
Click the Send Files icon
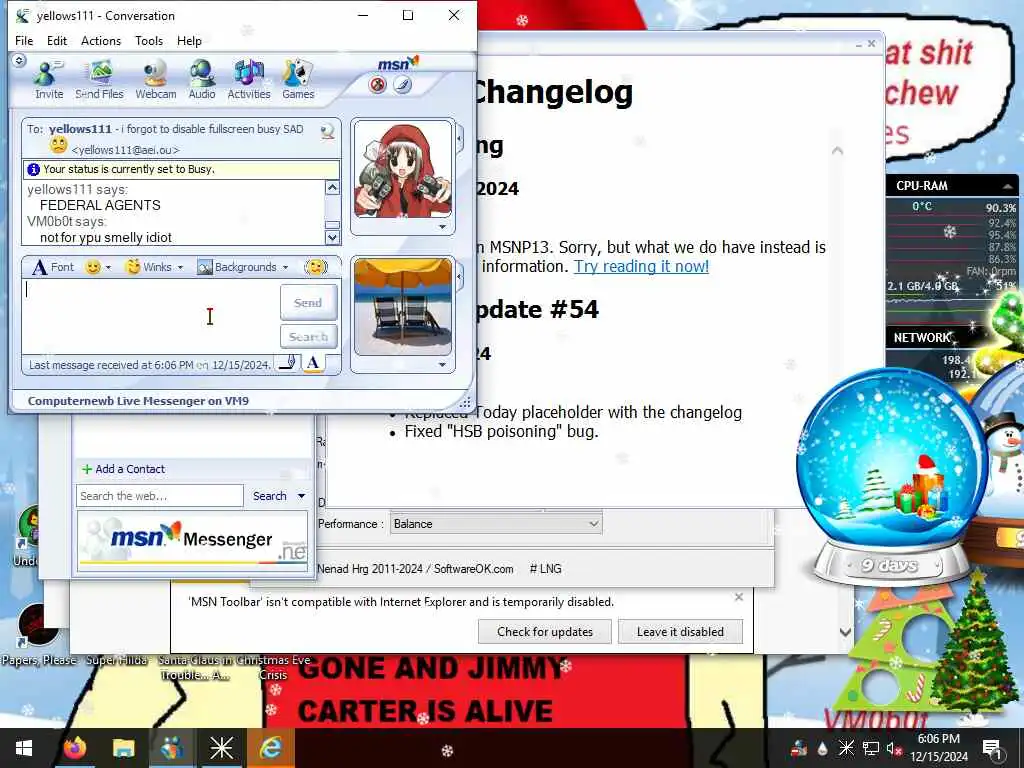[99, 80]
